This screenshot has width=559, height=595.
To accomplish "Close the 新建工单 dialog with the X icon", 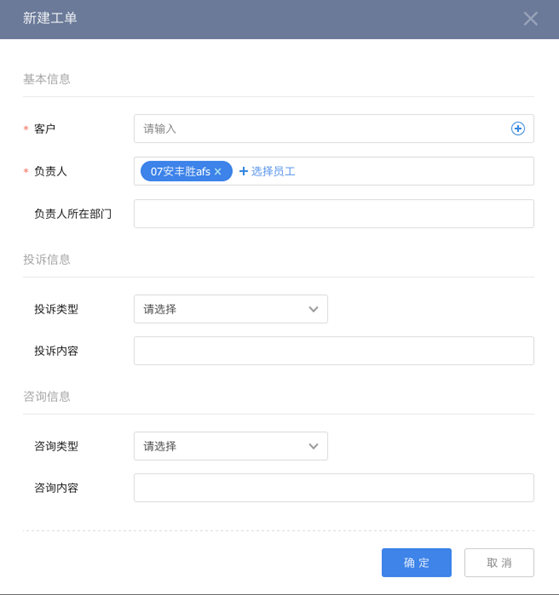I will coord(530,19).
